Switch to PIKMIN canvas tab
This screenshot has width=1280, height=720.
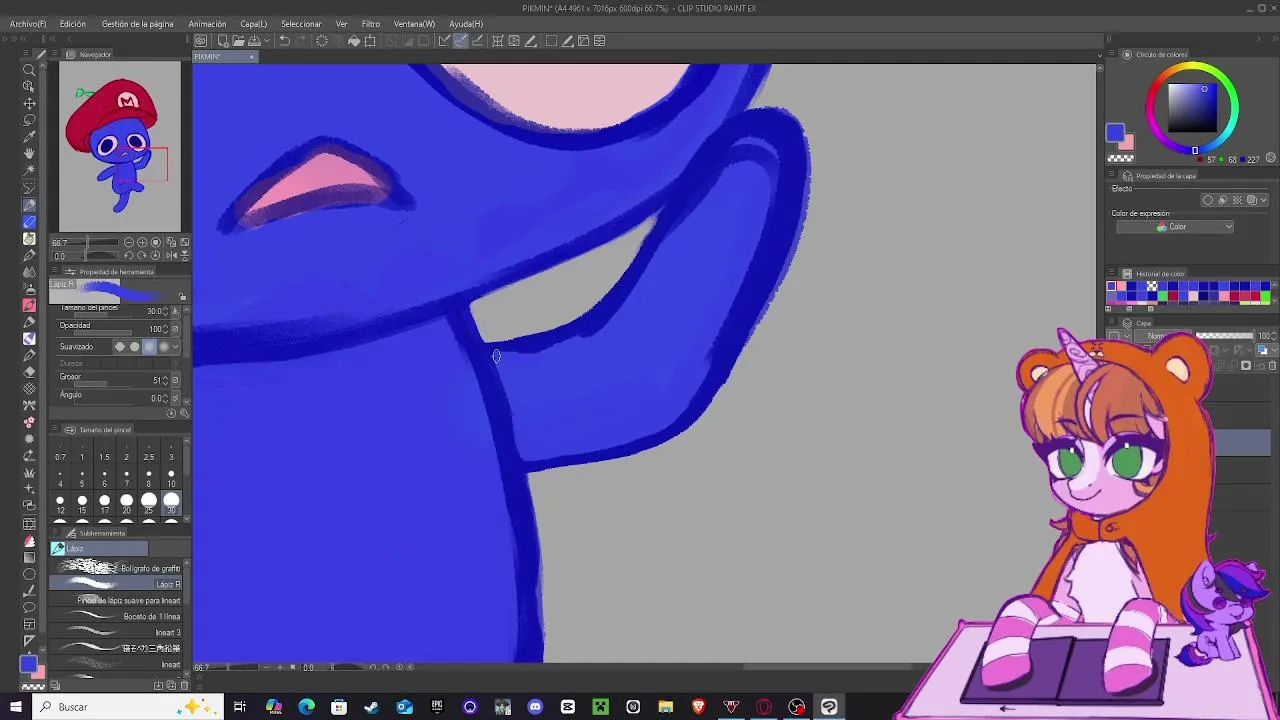pyautogui.click(x=225, y=57)
